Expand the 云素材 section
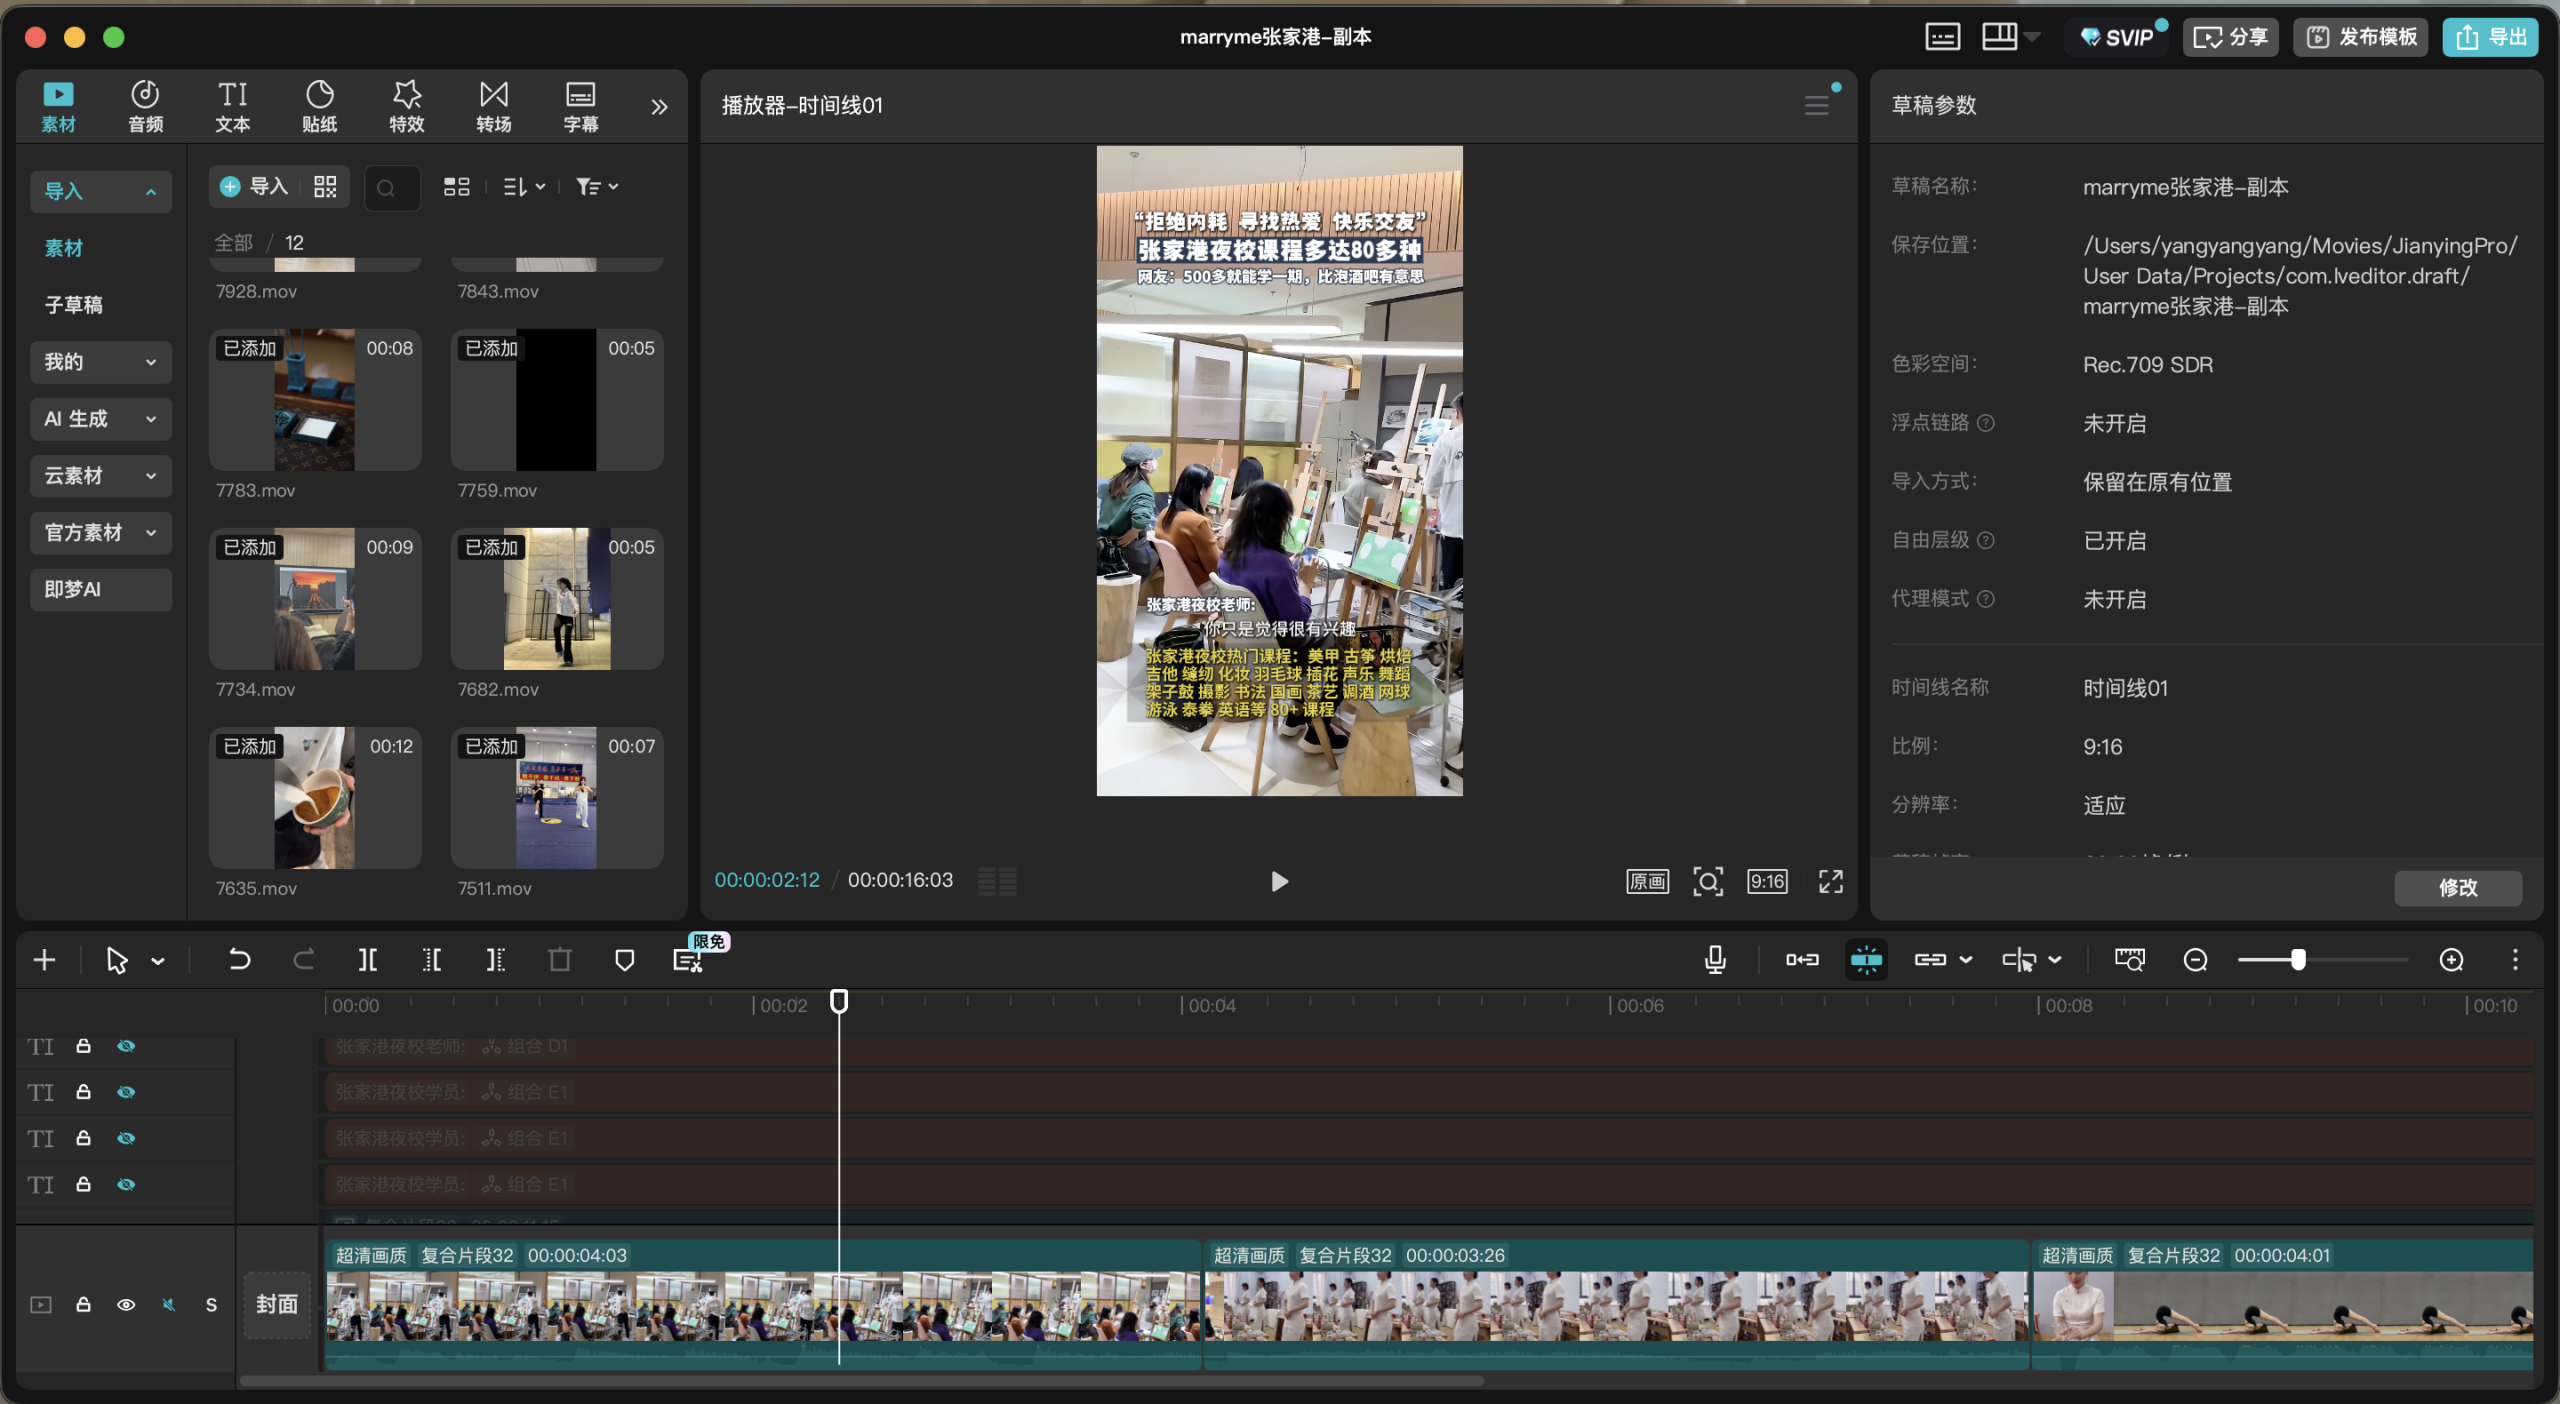 tap(100, 476)
